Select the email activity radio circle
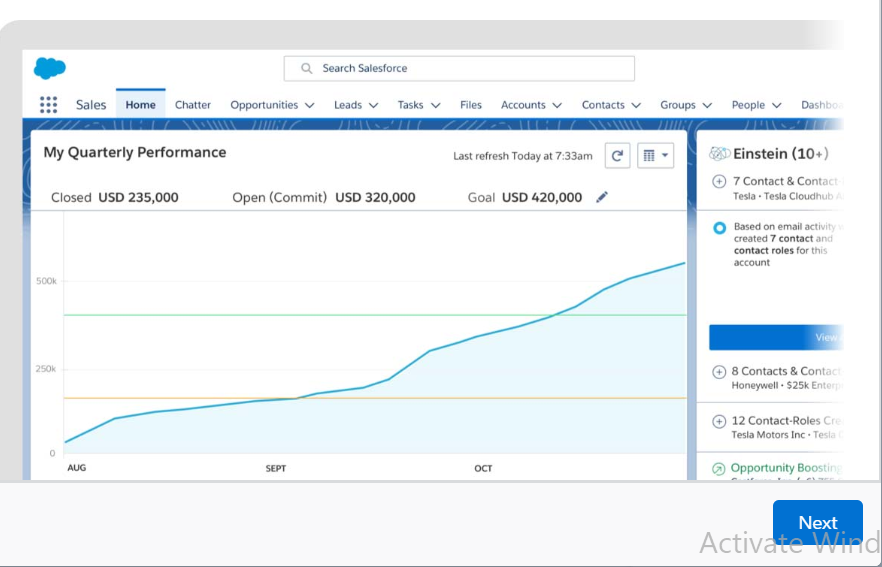Viewport: 882px width, 567px height. click(719, 228)
